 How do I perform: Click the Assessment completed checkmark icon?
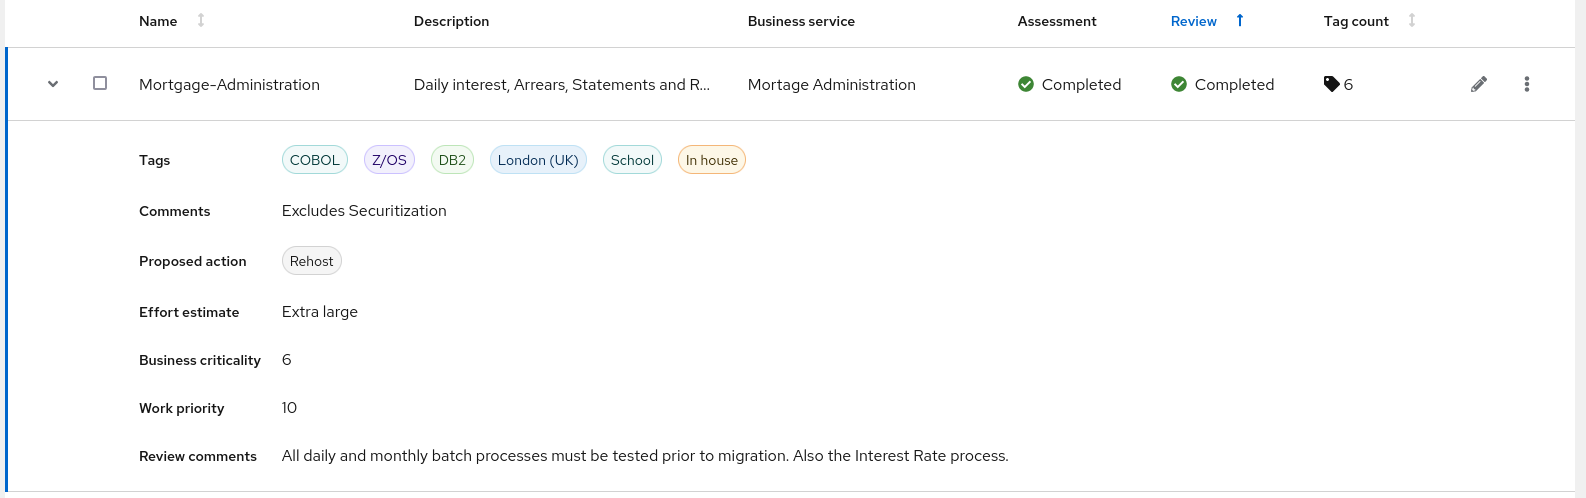[1026, 84]
